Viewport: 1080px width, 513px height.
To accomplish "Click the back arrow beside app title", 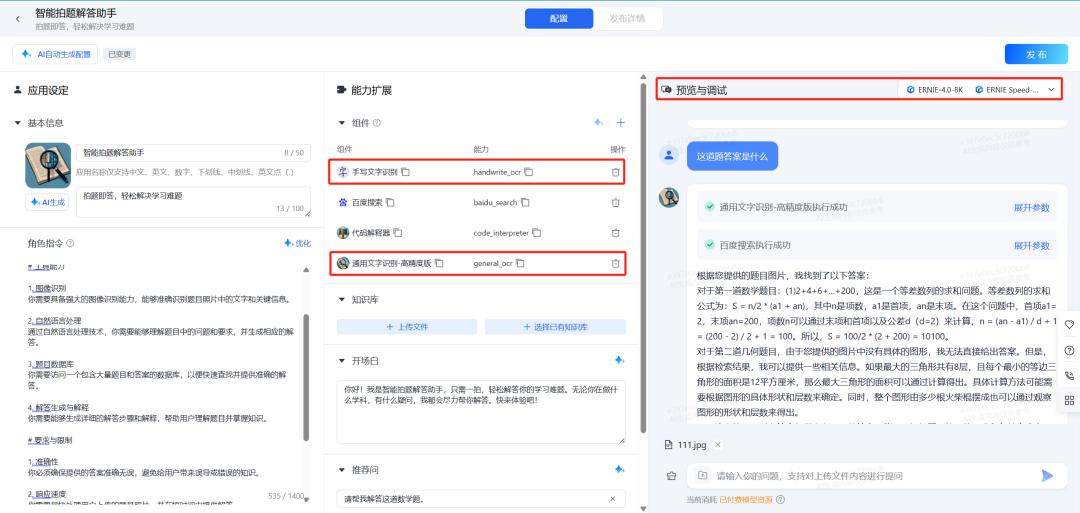I will pos(18,19).
